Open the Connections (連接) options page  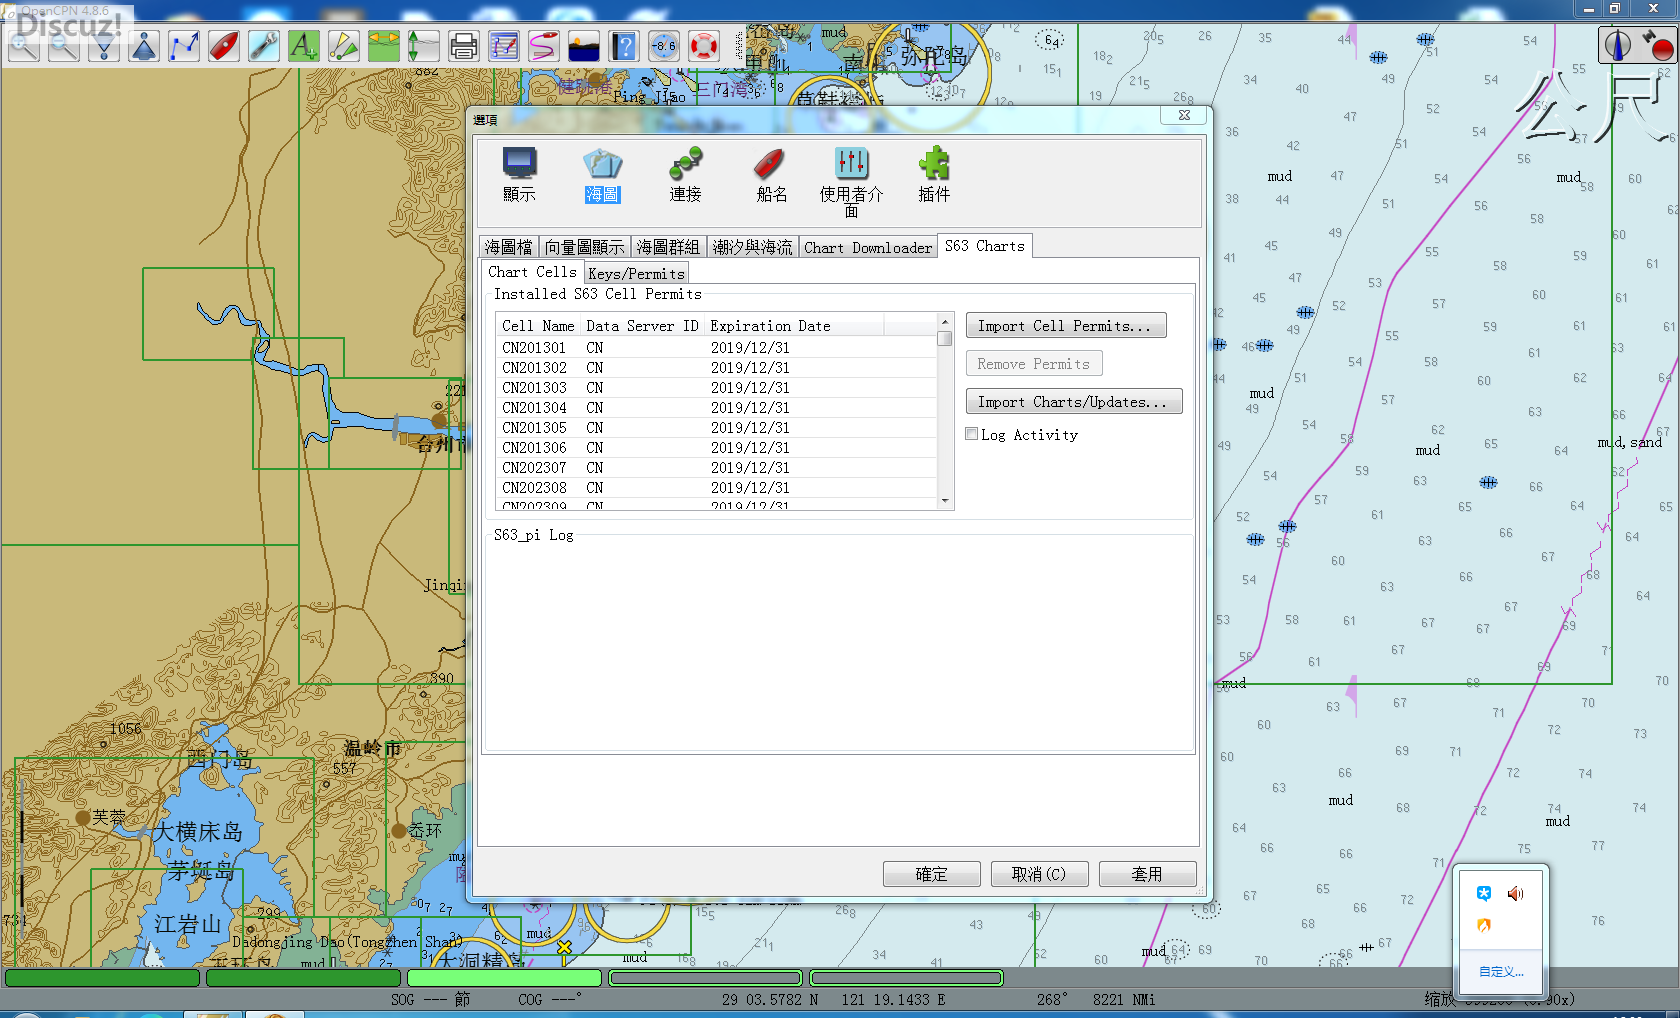tap(686, 175)
